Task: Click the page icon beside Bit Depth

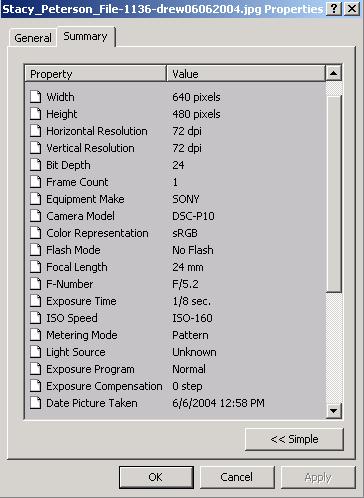Action: pyautogui.click(x=36, y=165)
